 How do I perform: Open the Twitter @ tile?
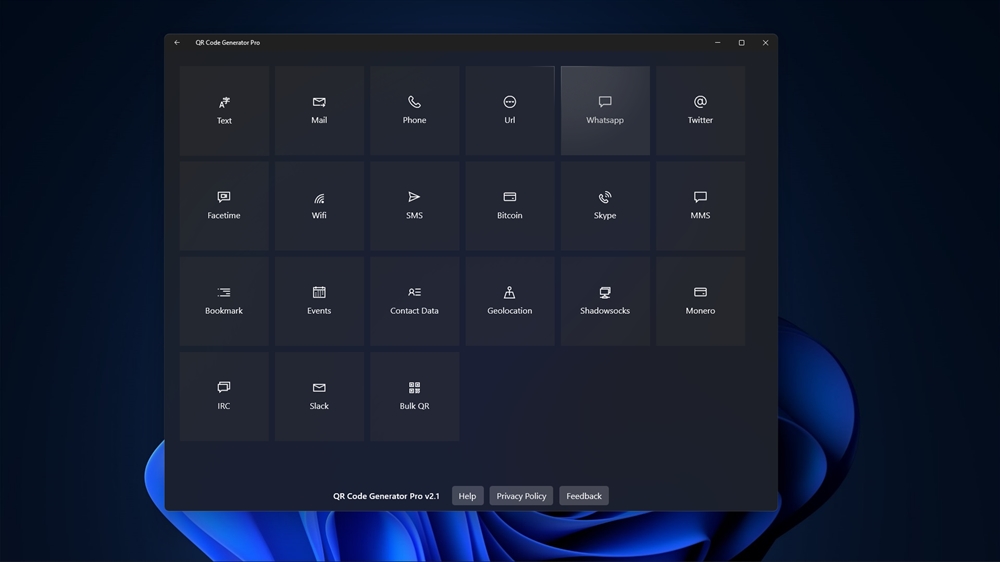700,110
